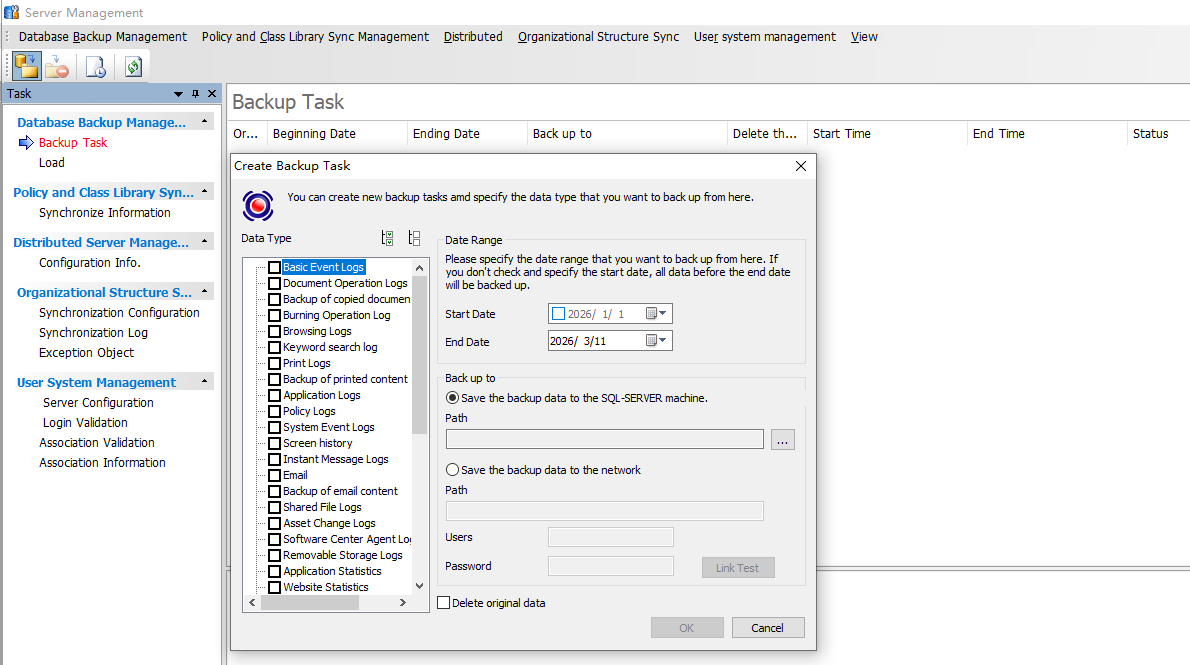Screen dimensions: 1190x665
Task: Click the browse ellipsis button for Path
Action: pos(782,440)
